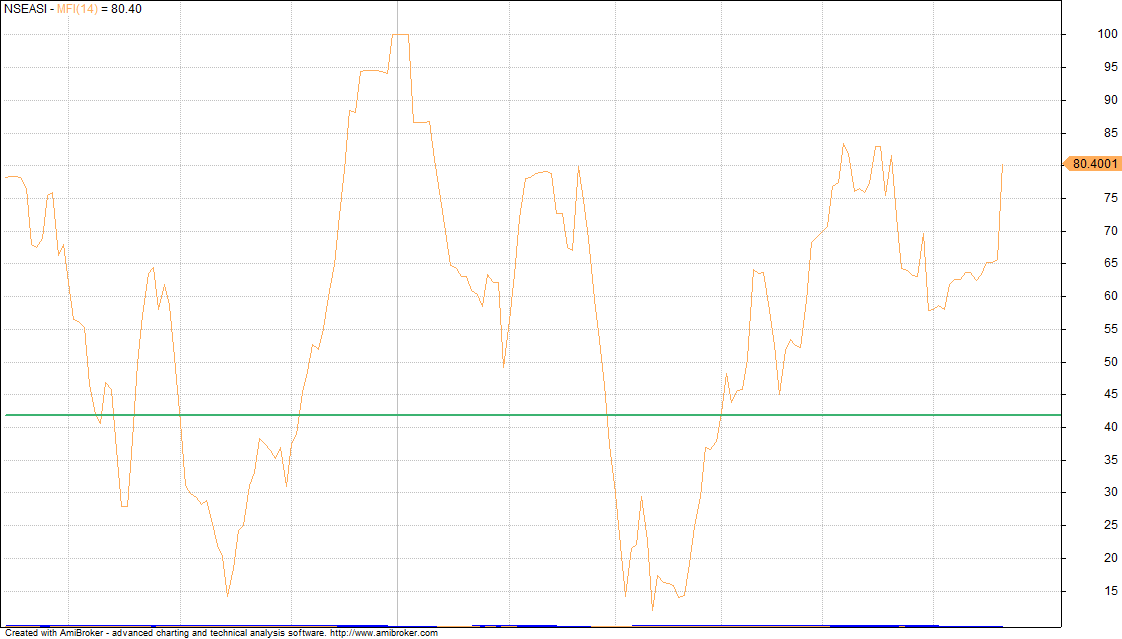
Task: Click the MFI line's flat peak at 100
Action: coord(400,34)
